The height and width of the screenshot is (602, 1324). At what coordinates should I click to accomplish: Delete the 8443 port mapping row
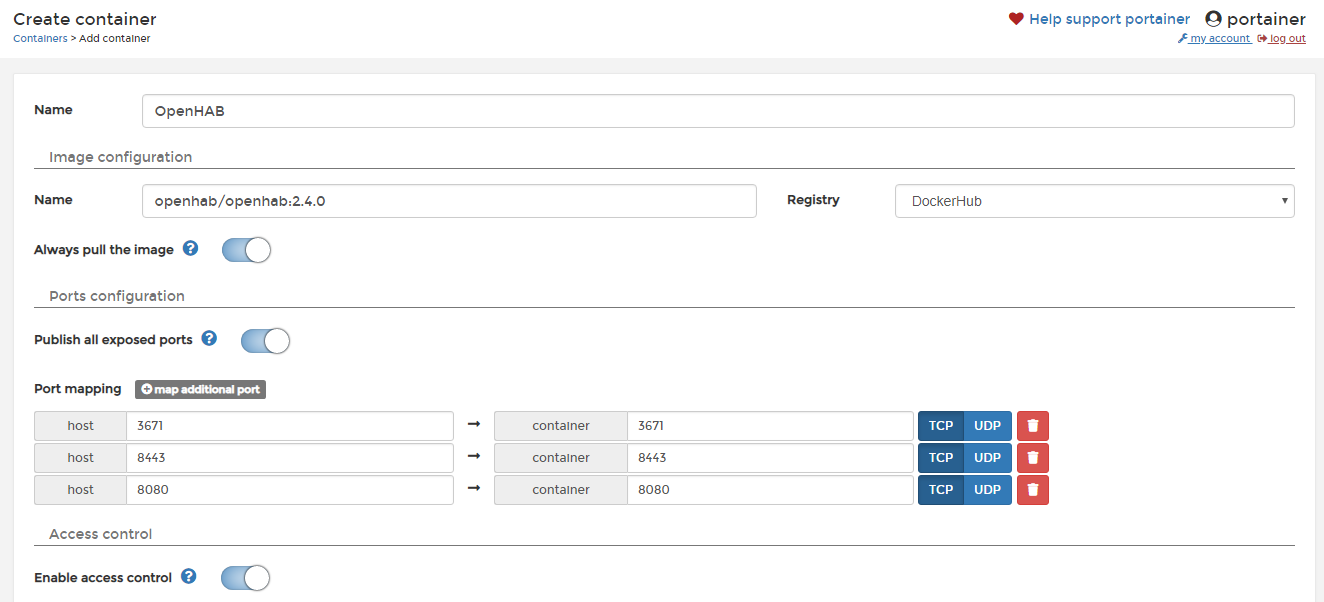pos(1033,458)
